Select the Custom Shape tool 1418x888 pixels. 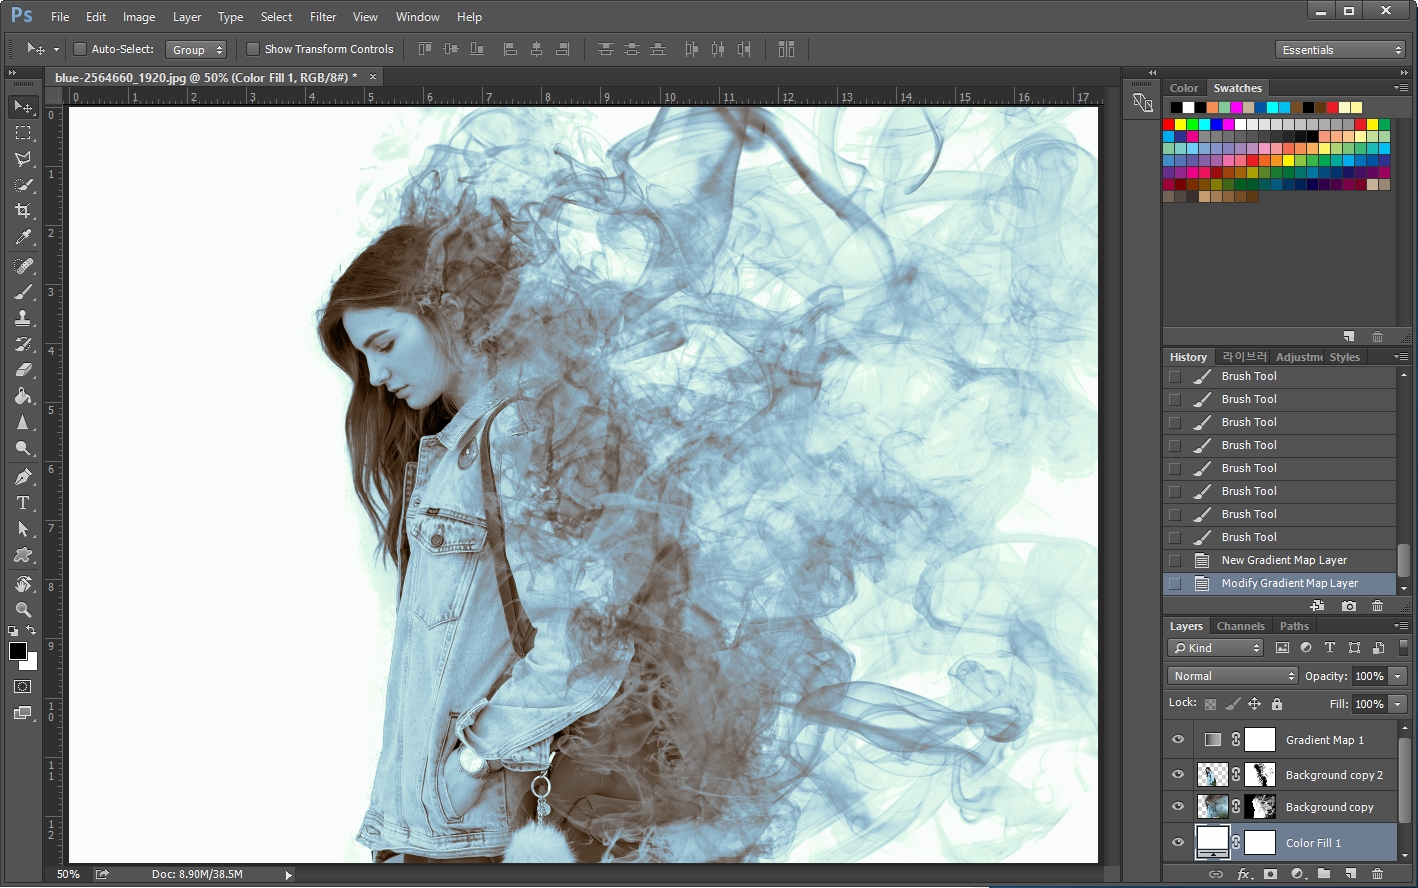tap(23, 555)
